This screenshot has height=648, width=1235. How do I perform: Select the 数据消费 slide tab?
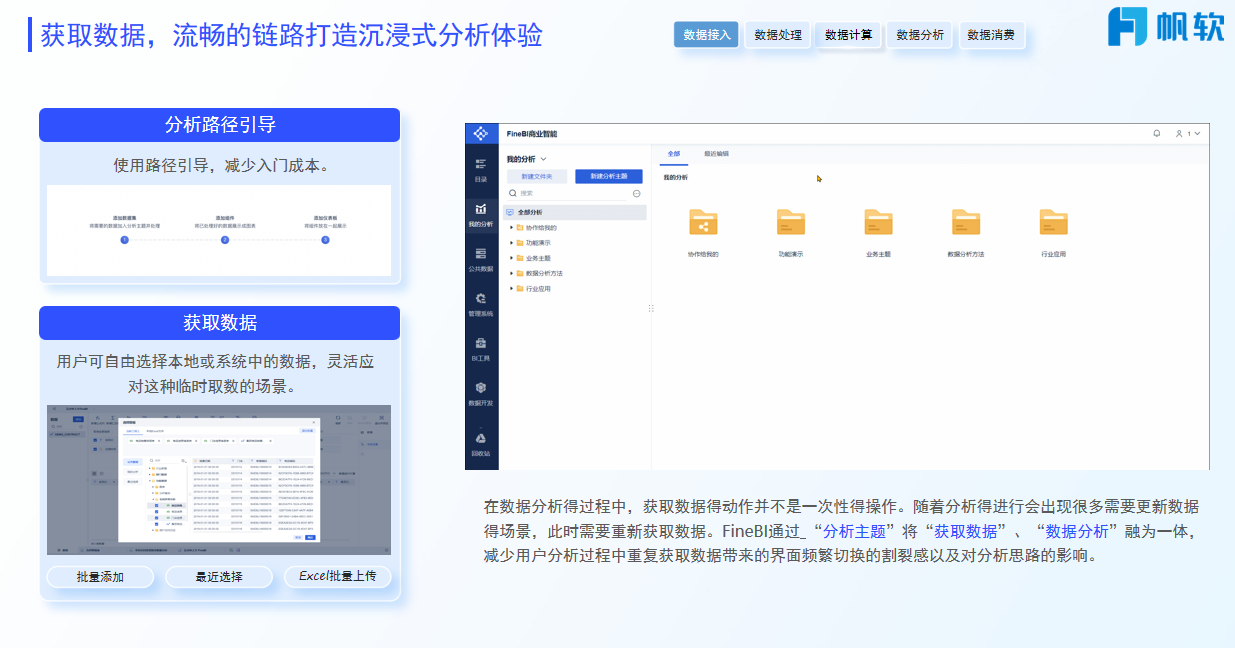[991, 35]
